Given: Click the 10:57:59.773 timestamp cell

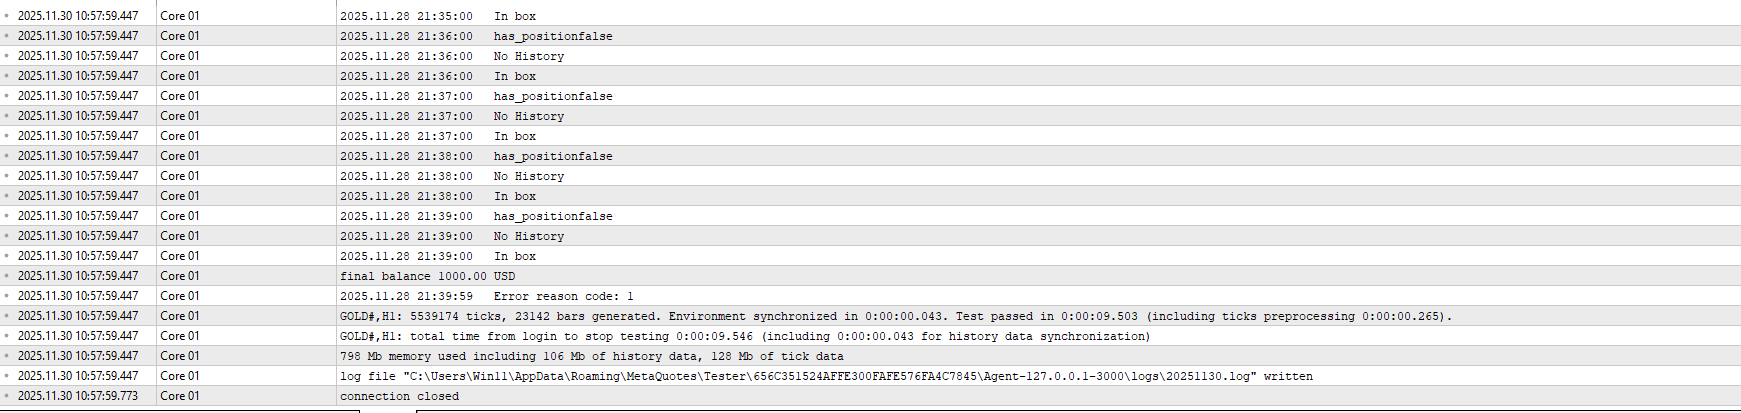Looking at the screenshot, I should tap(78, 396).
